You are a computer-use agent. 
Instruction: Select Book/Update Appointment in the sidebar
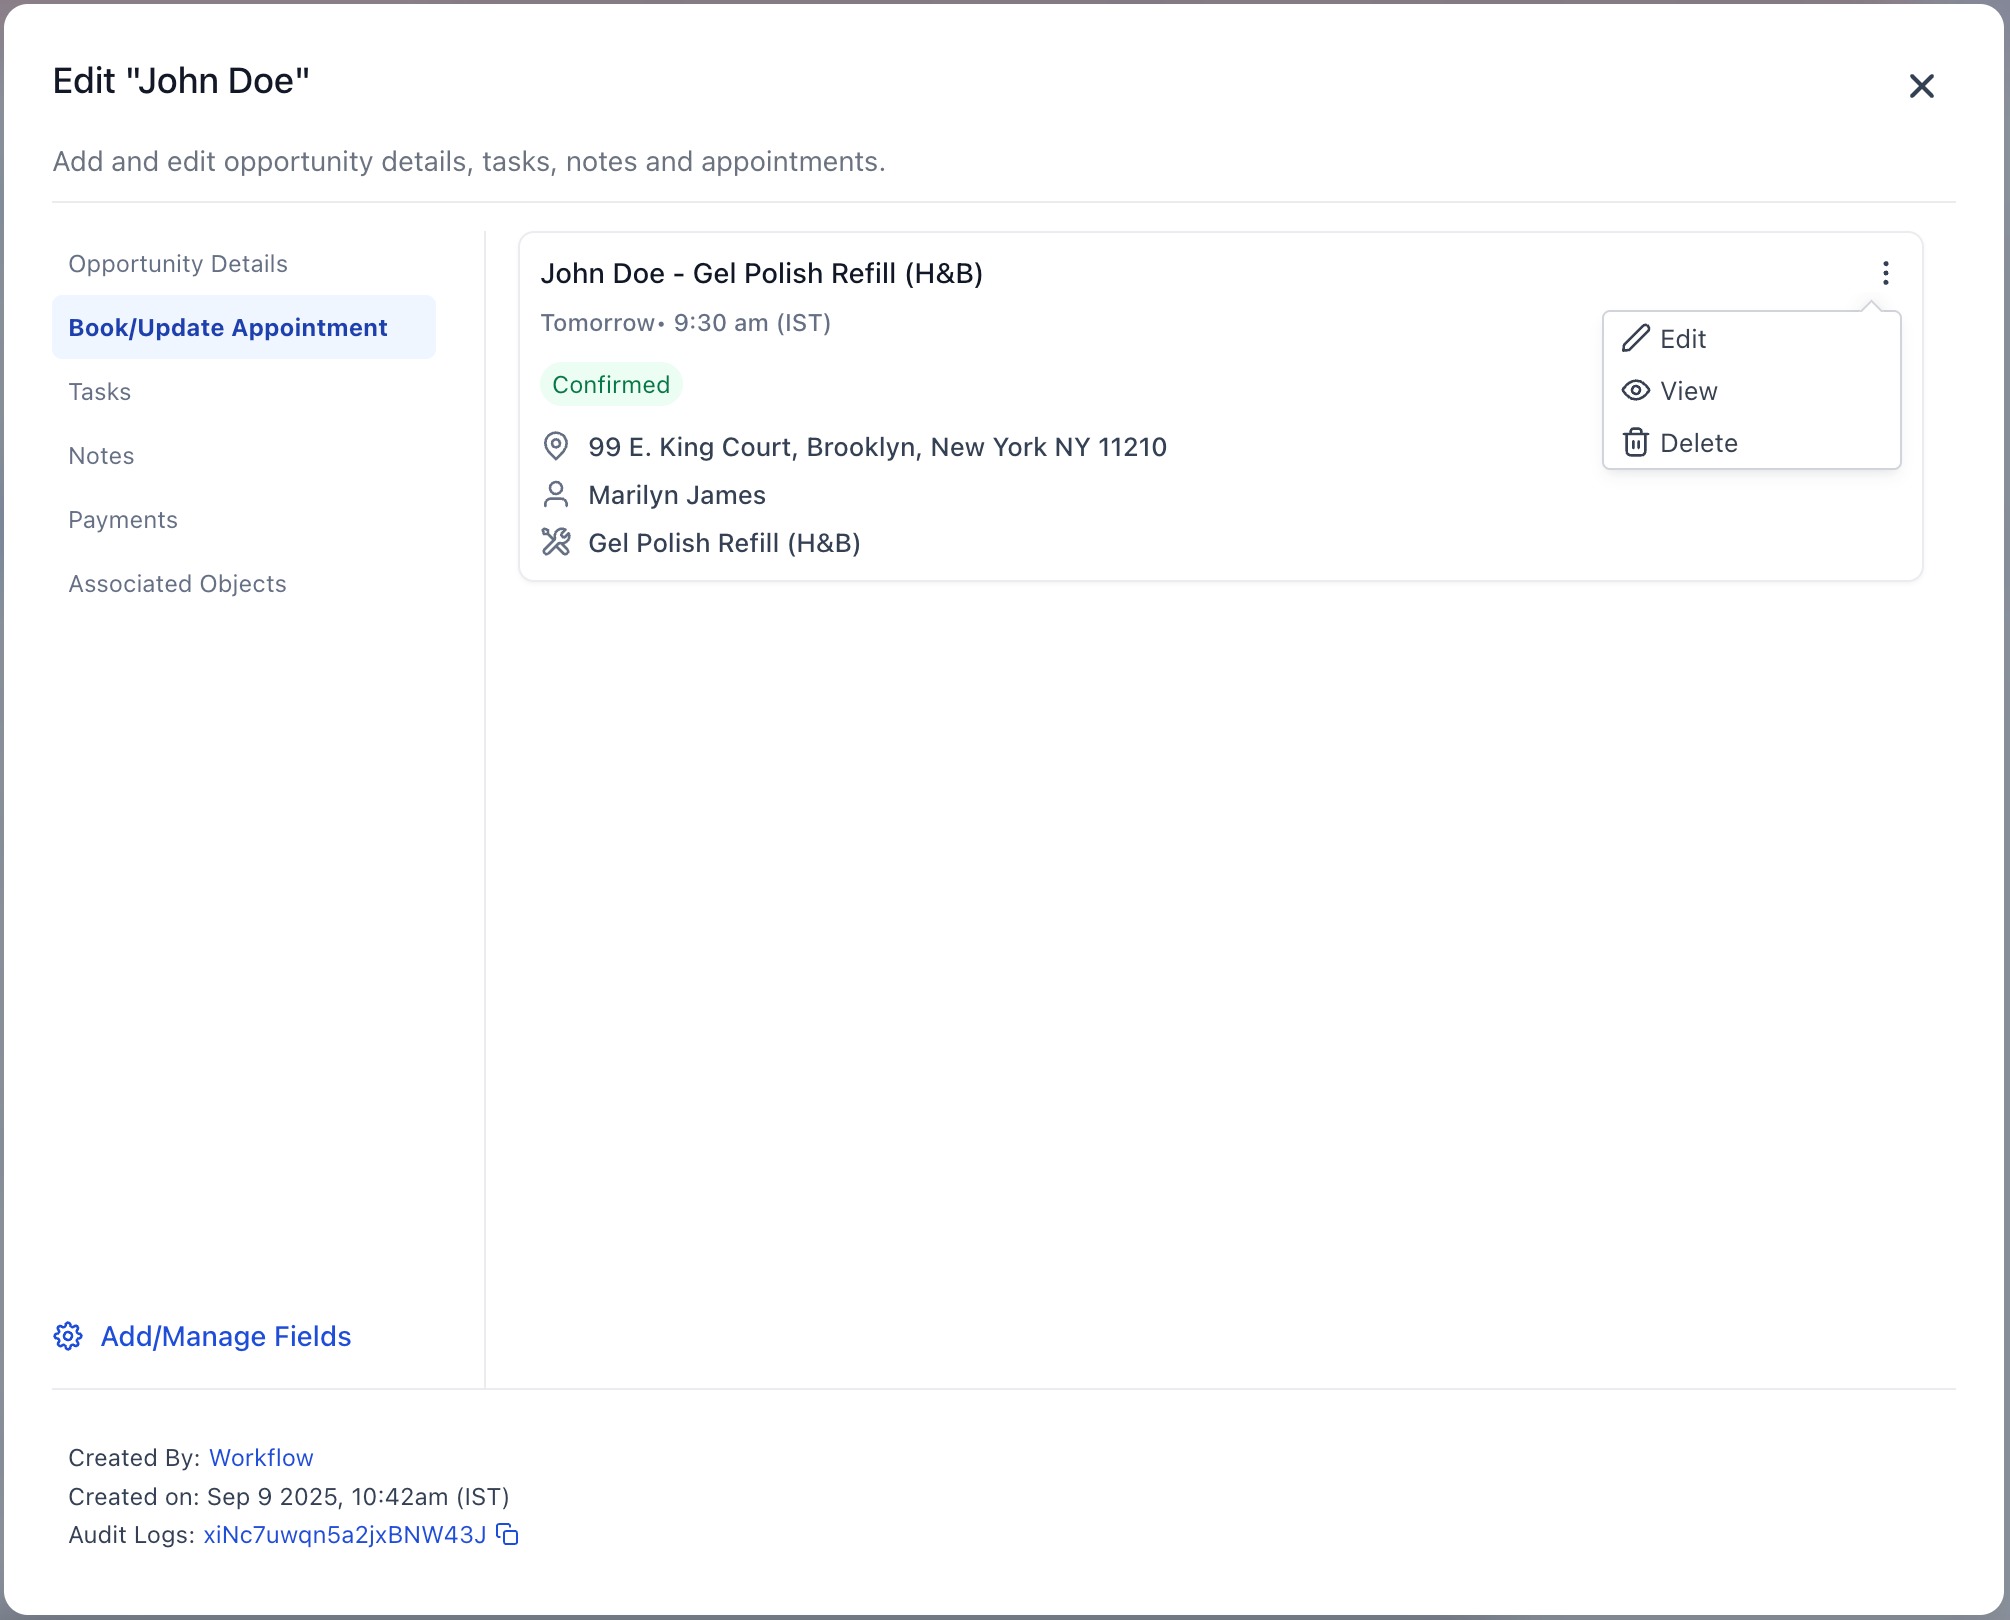coord(227,327)
